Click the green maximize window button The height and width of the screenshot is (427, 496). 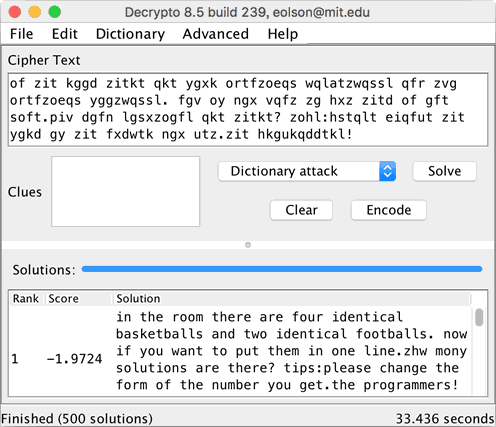[x=55, y=12]
